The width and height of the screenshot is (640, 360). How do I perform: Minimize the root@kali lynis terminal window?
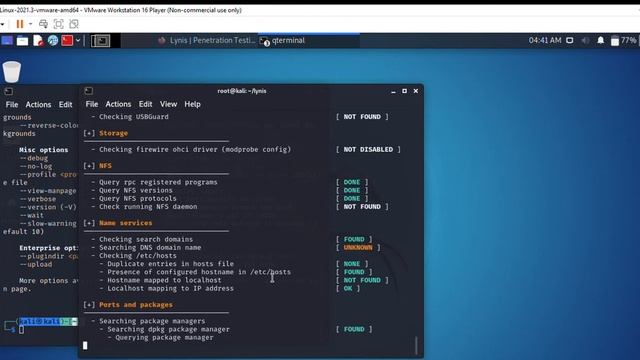coord(393,91)
